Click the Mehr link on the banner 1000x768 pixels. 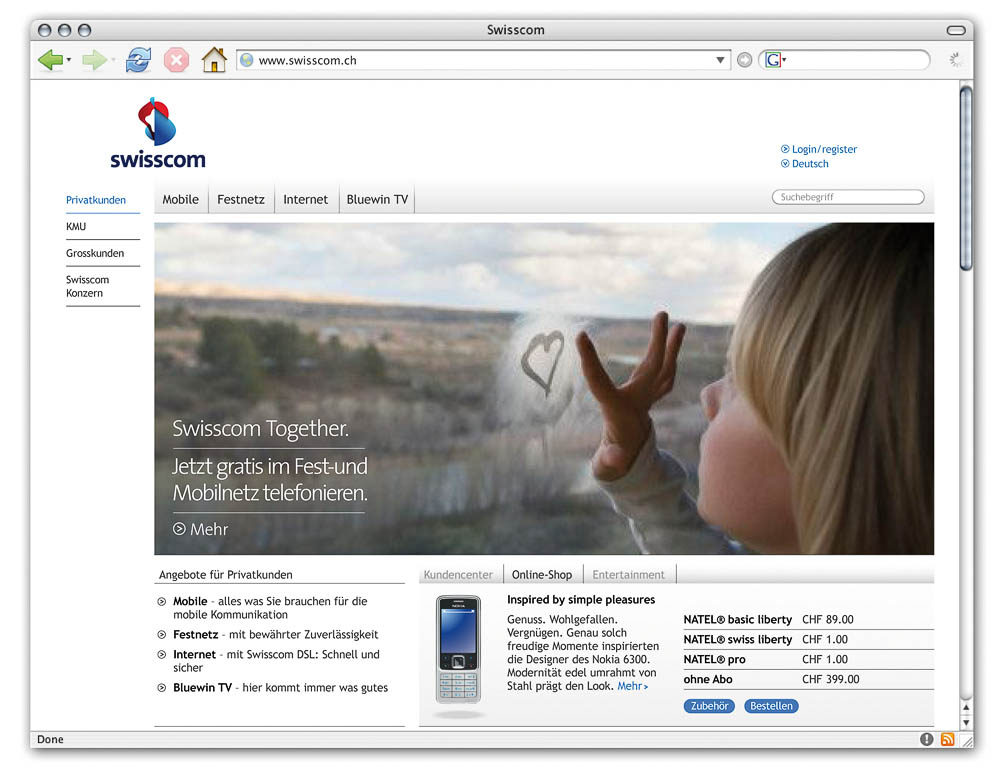point(209,529)
